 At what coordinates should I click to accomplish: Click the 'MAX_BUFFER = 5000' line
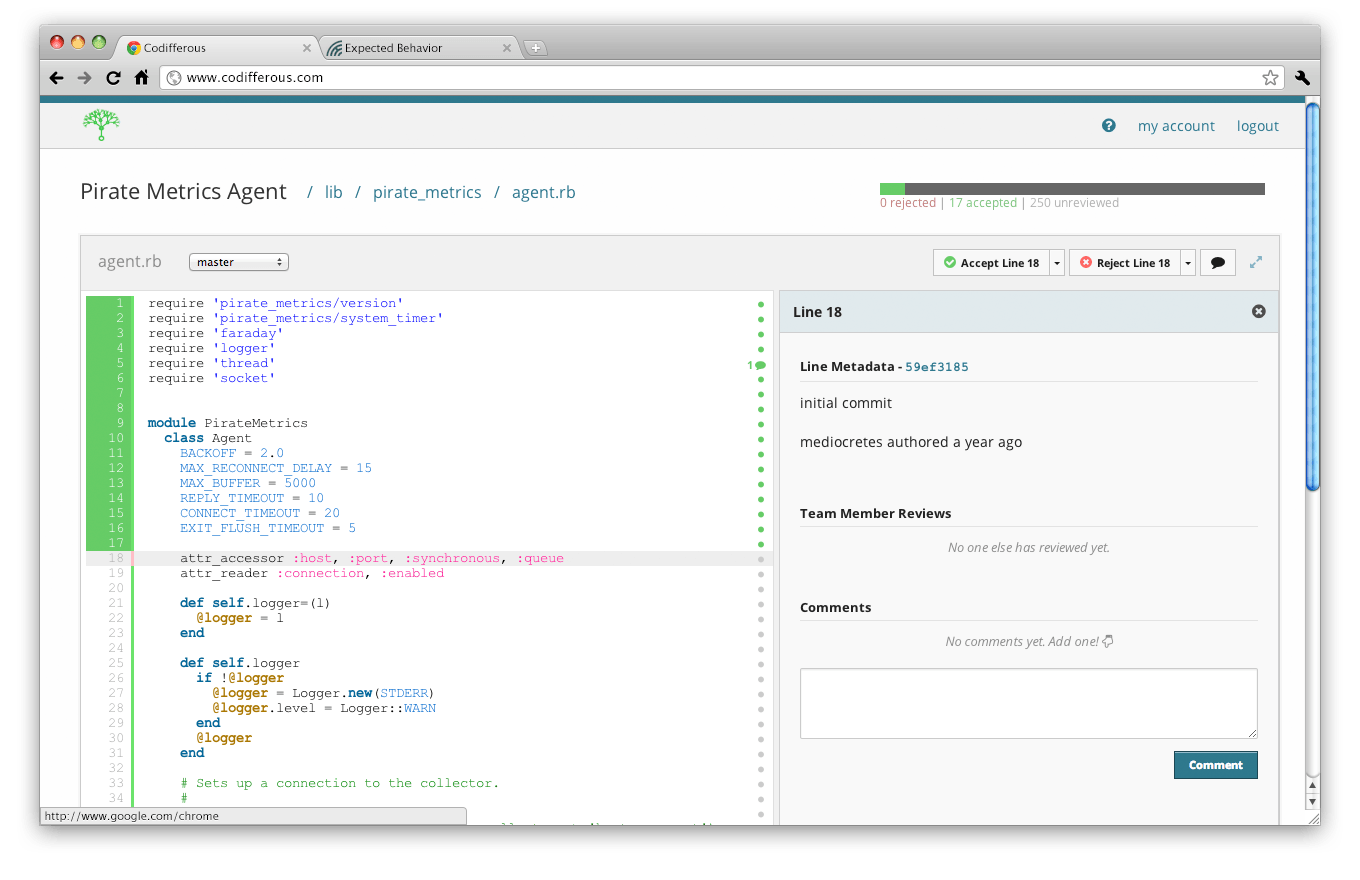coord(248,483)
